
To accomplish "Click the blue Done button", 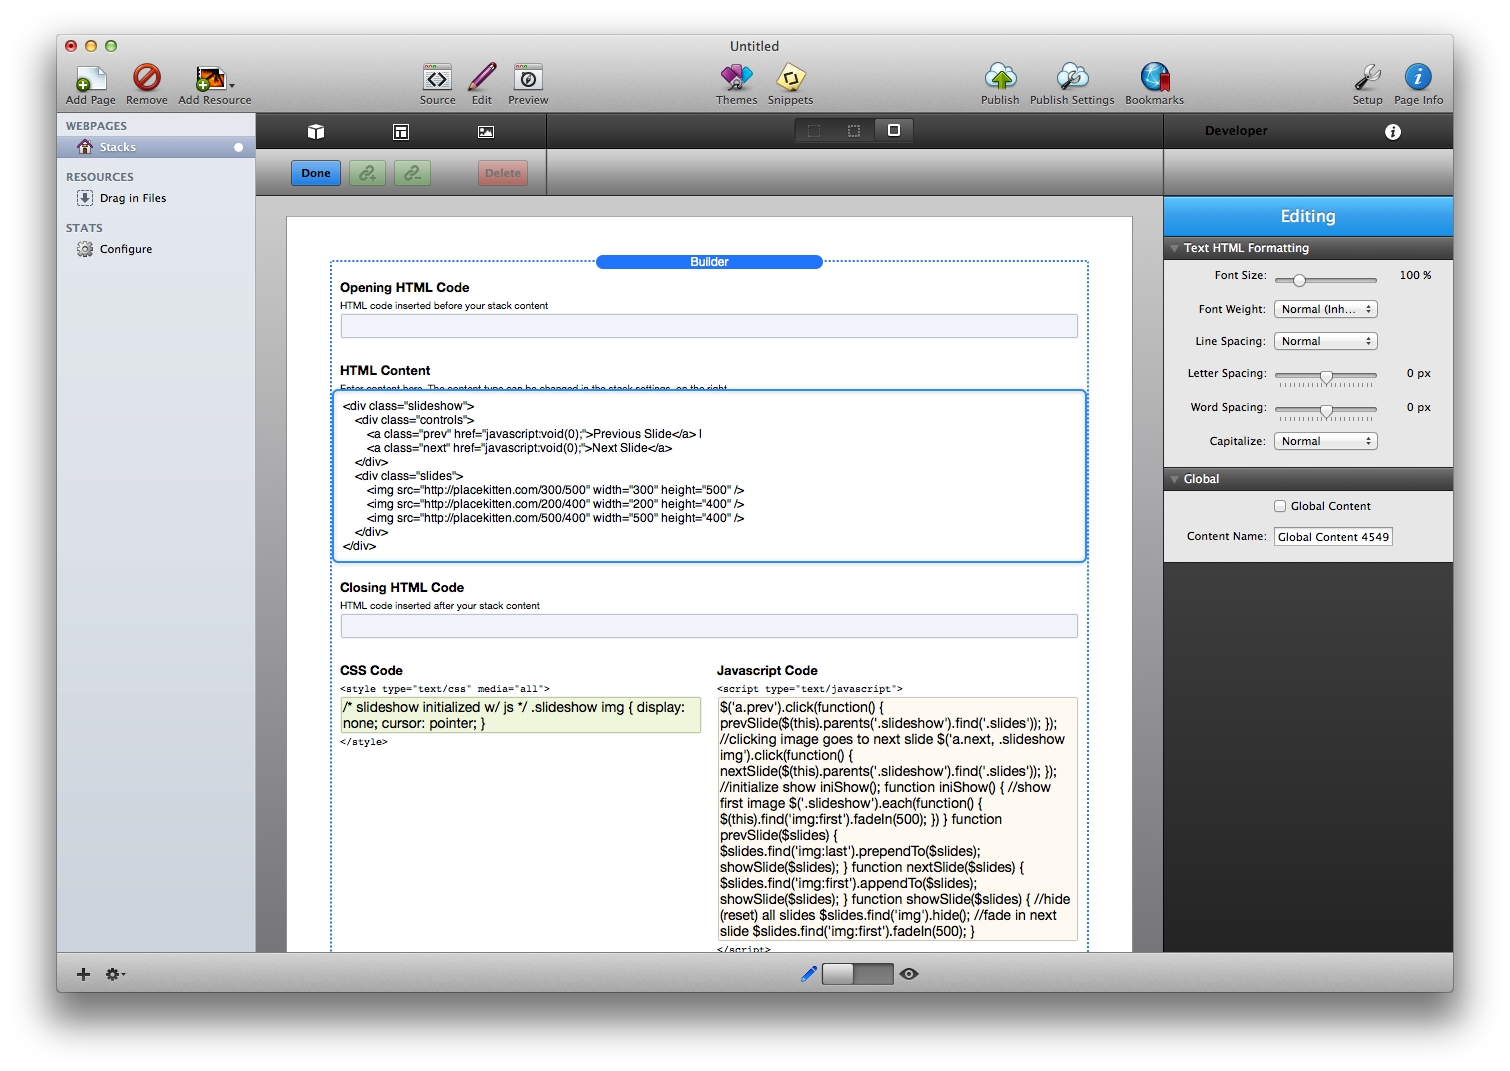I will 316,173.
